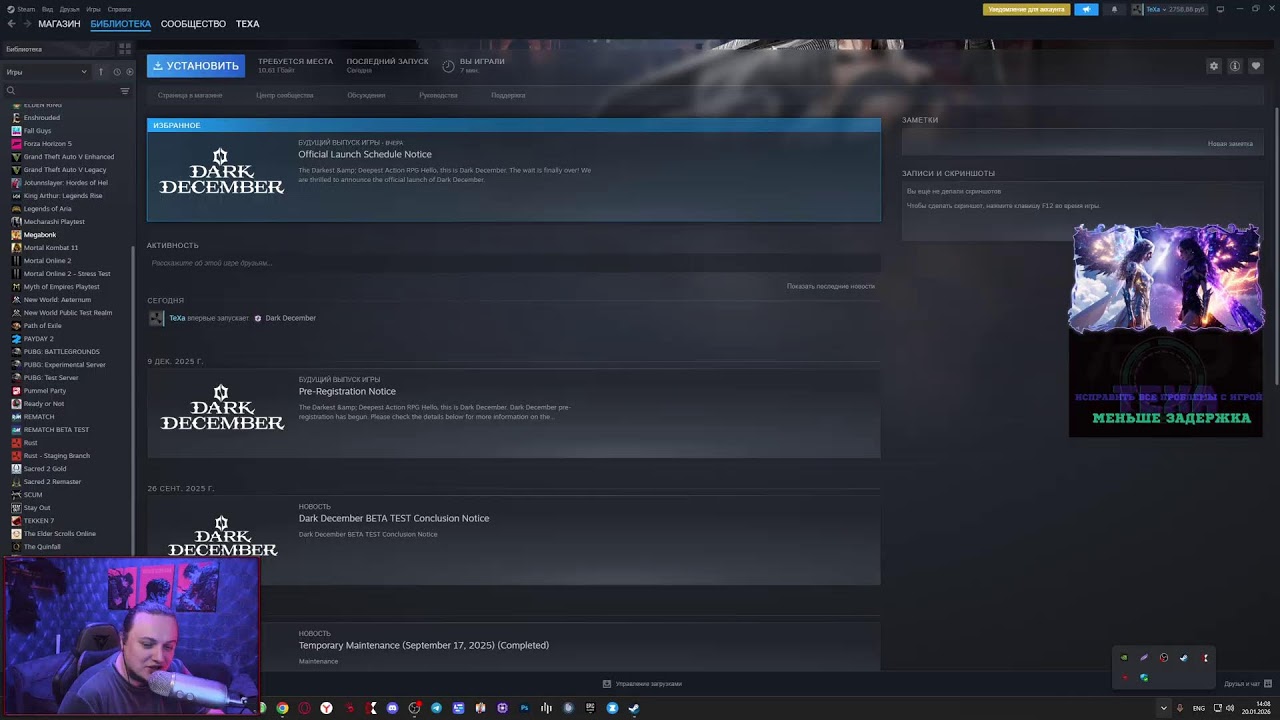Open the Сообщество tab
Screen dimensions: 1280x720
pyautogui.click(x=193, y=24)
